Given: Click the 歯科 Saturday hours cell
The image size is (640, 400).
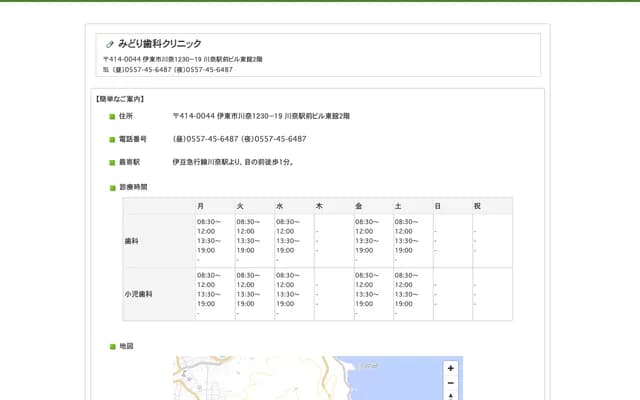Looking at the screenshot, I should coord(413,241).
